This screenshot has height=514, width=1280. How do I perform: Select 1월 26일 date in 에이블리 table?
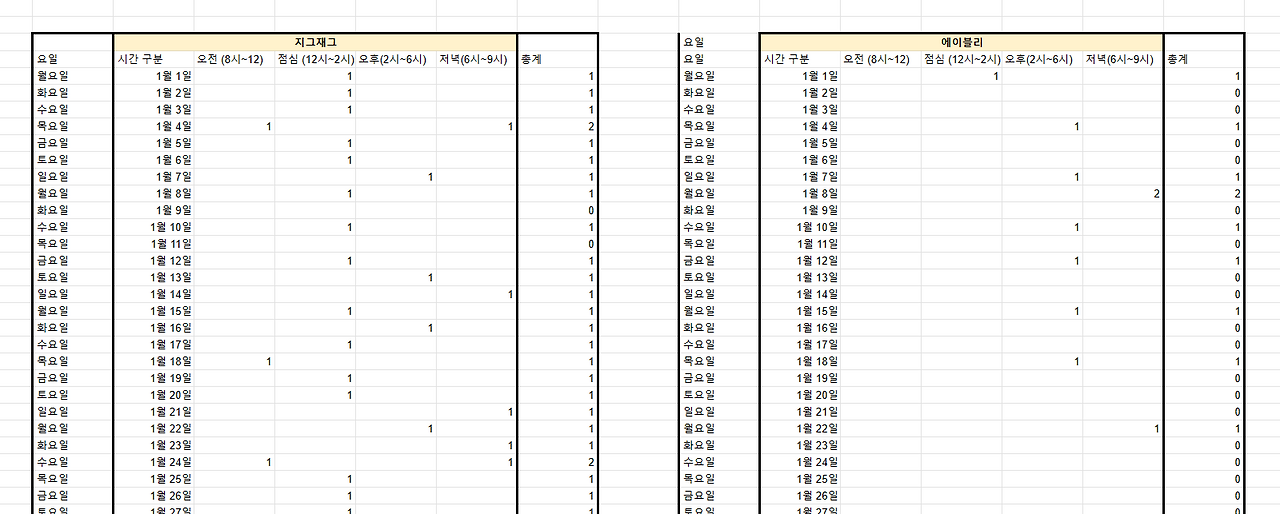click(818, 495)
